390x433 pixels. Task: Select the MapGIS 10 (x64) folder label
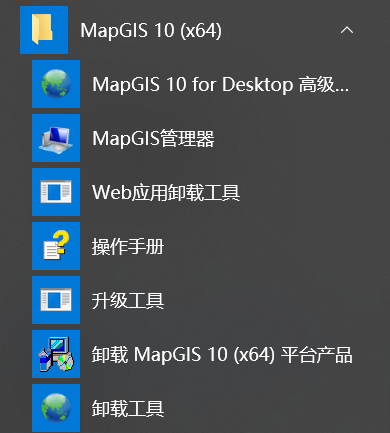(151, 31)
